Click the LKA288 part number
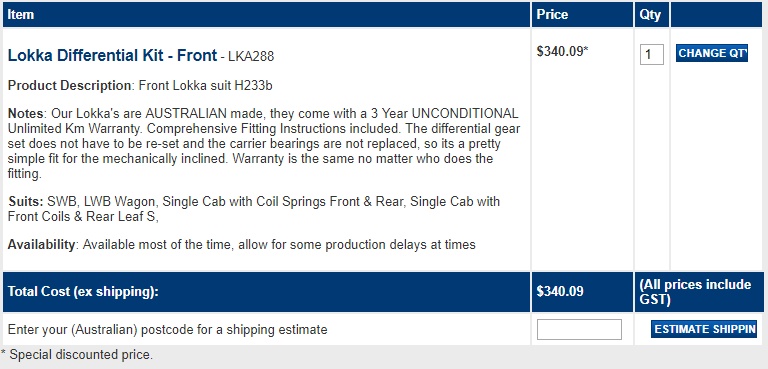768x369 pixels. [x=251, y=57]
